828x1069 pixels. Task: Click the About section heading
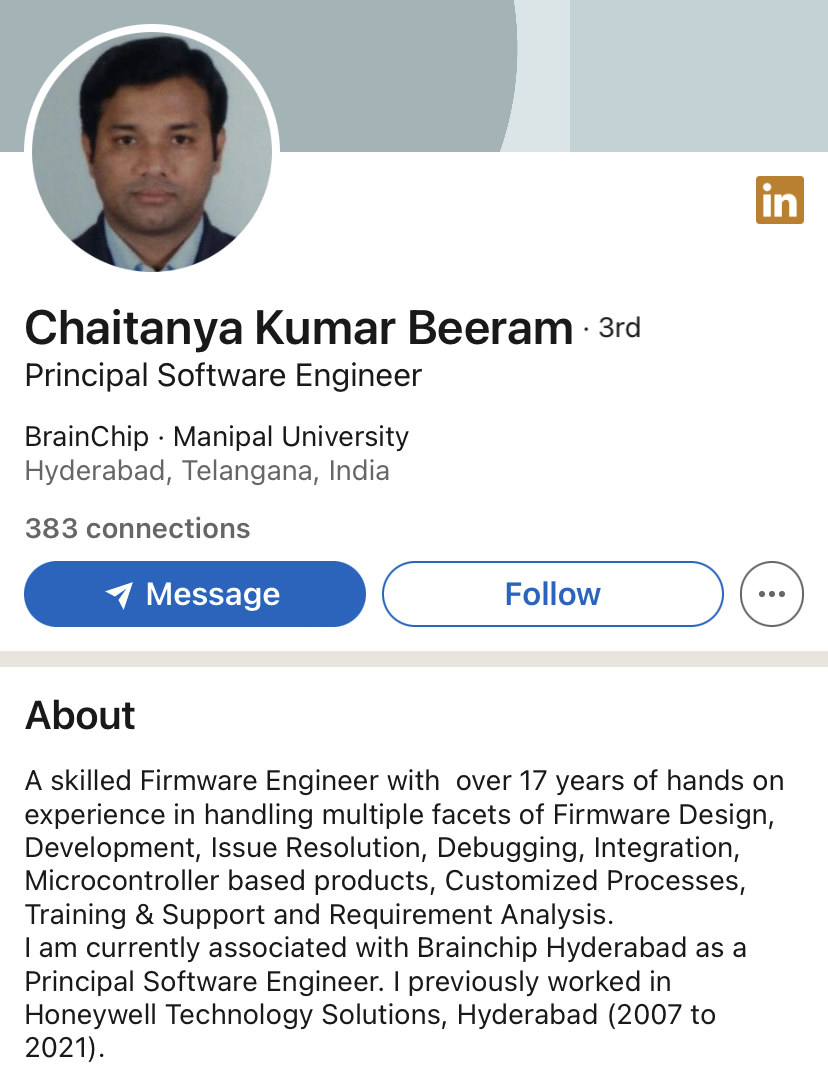point(80,715)
